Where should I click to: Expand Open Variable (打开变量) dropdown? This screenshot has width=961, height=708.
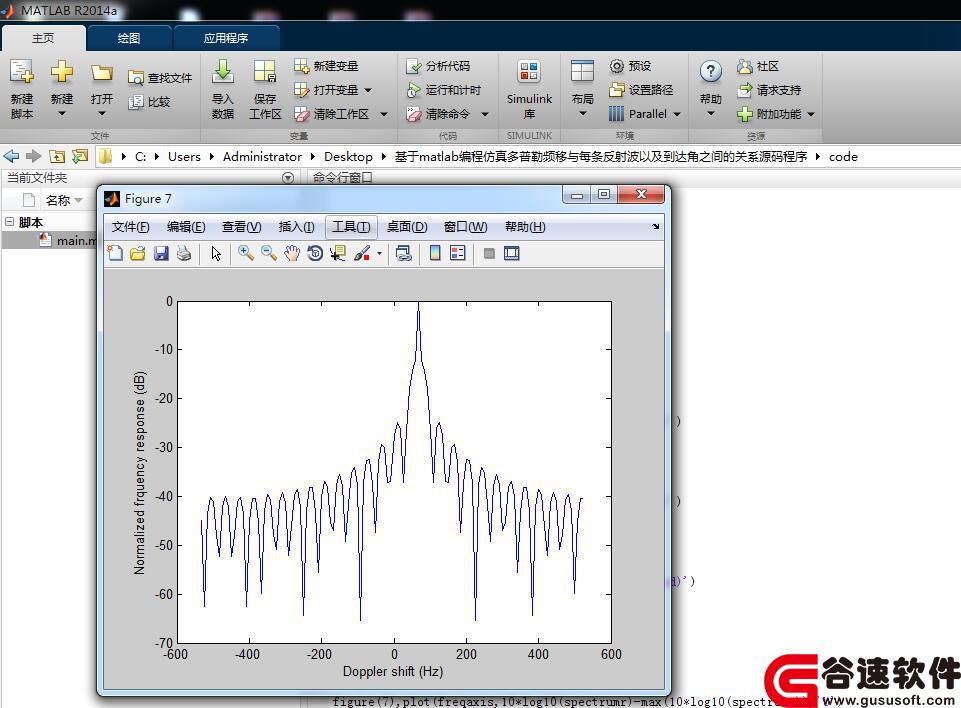pyautogui.click(x=368, y=90)
